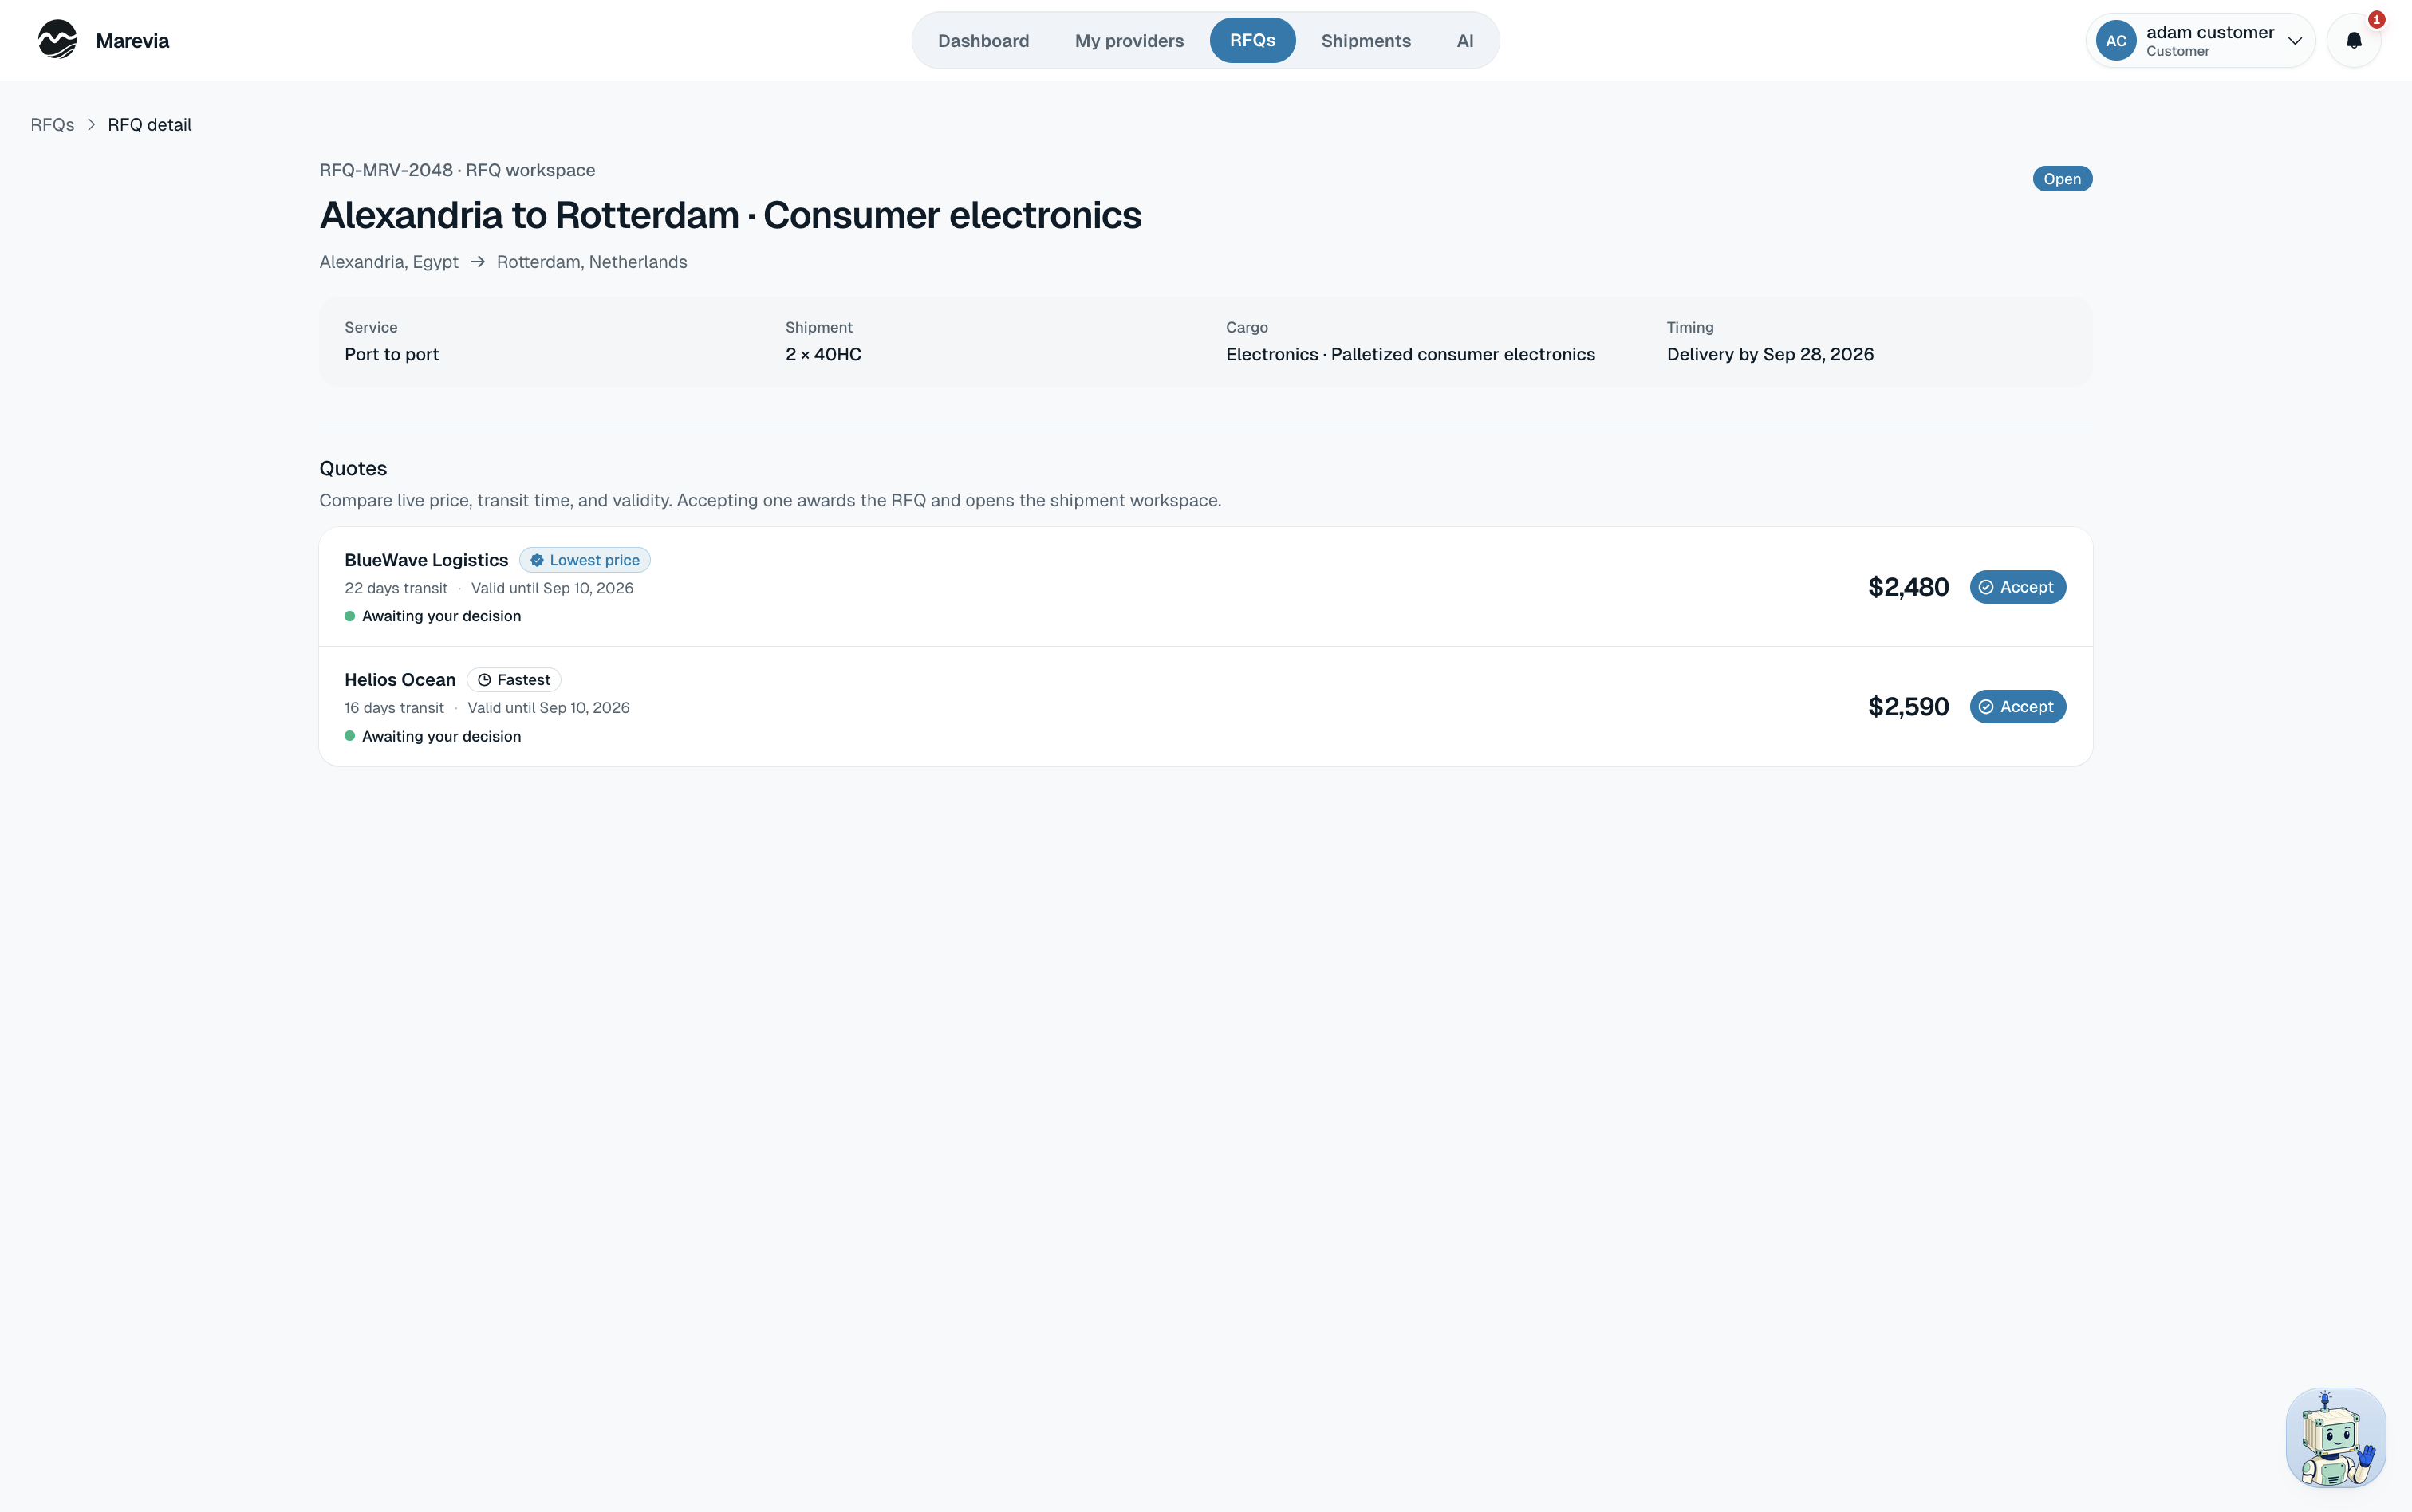This screenshot has height=1512, width=2412.
Task: Click the Rotterdam, Netherlands destination
Action: (x=592, y=262)
